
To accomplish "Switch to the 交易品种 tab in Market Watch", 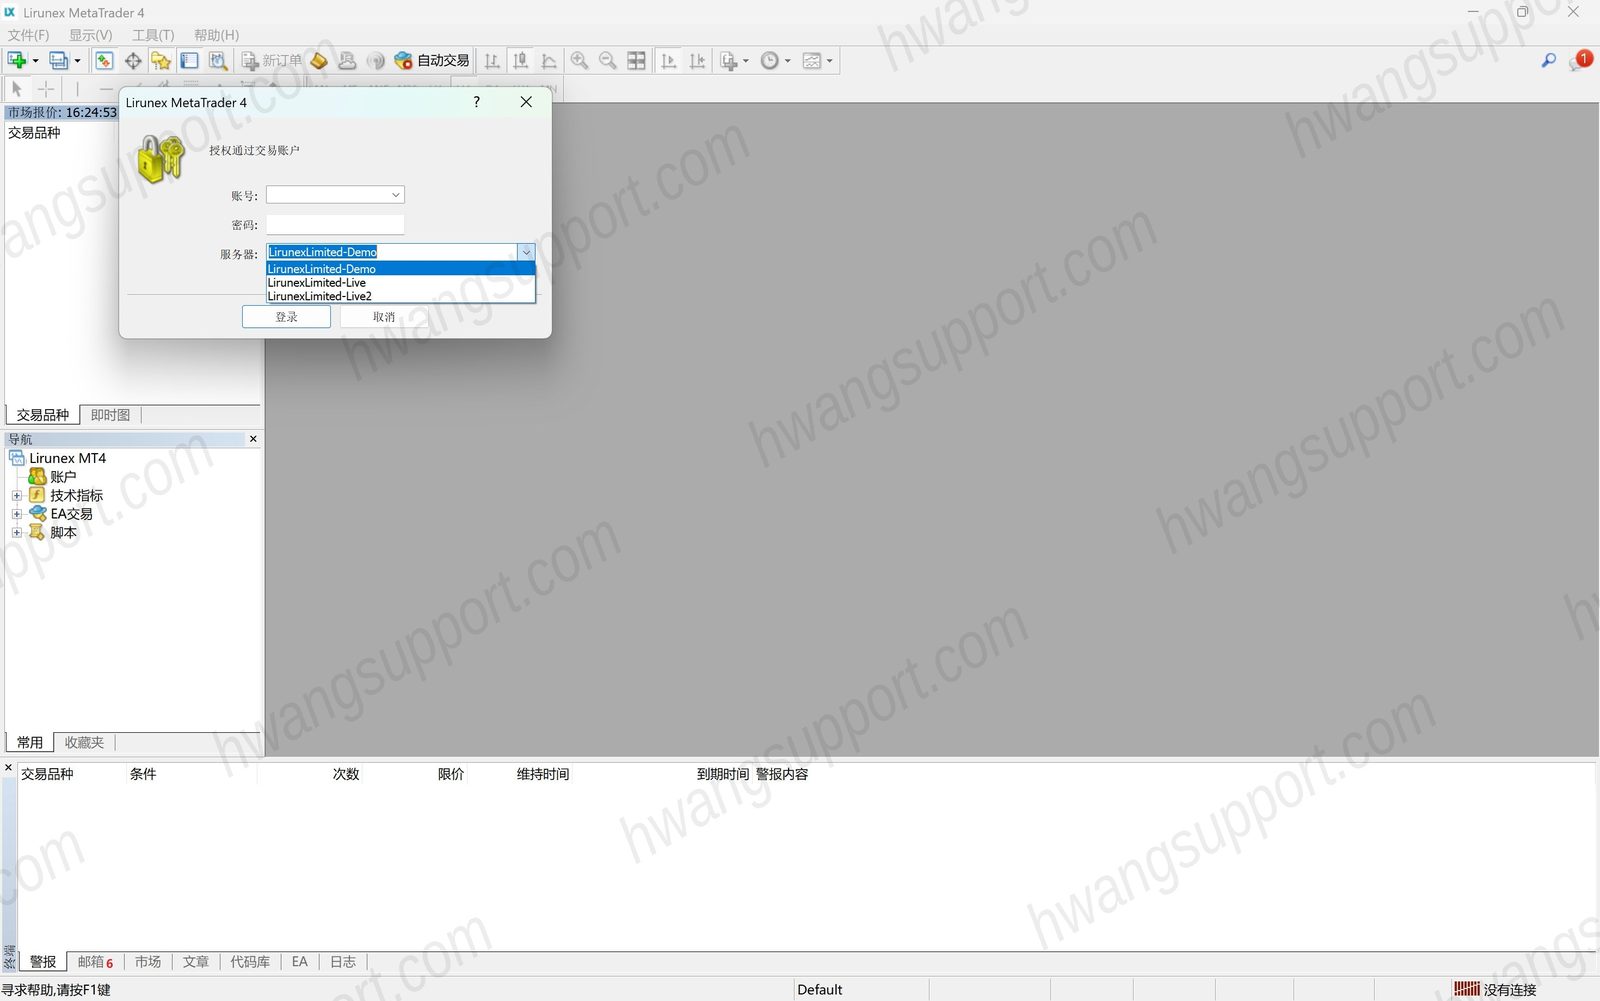I will click(42, 415).
